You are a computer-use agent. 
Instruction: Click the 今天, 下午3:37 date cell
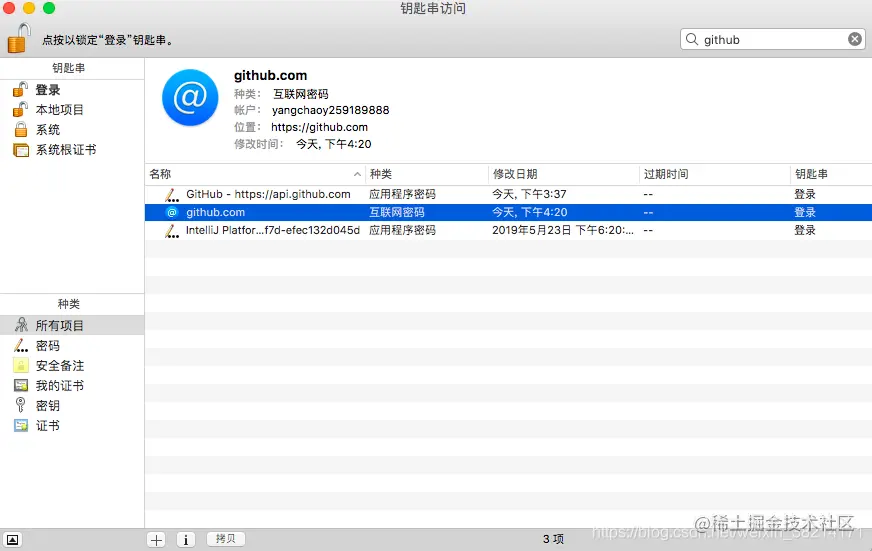tap(529, 194)
